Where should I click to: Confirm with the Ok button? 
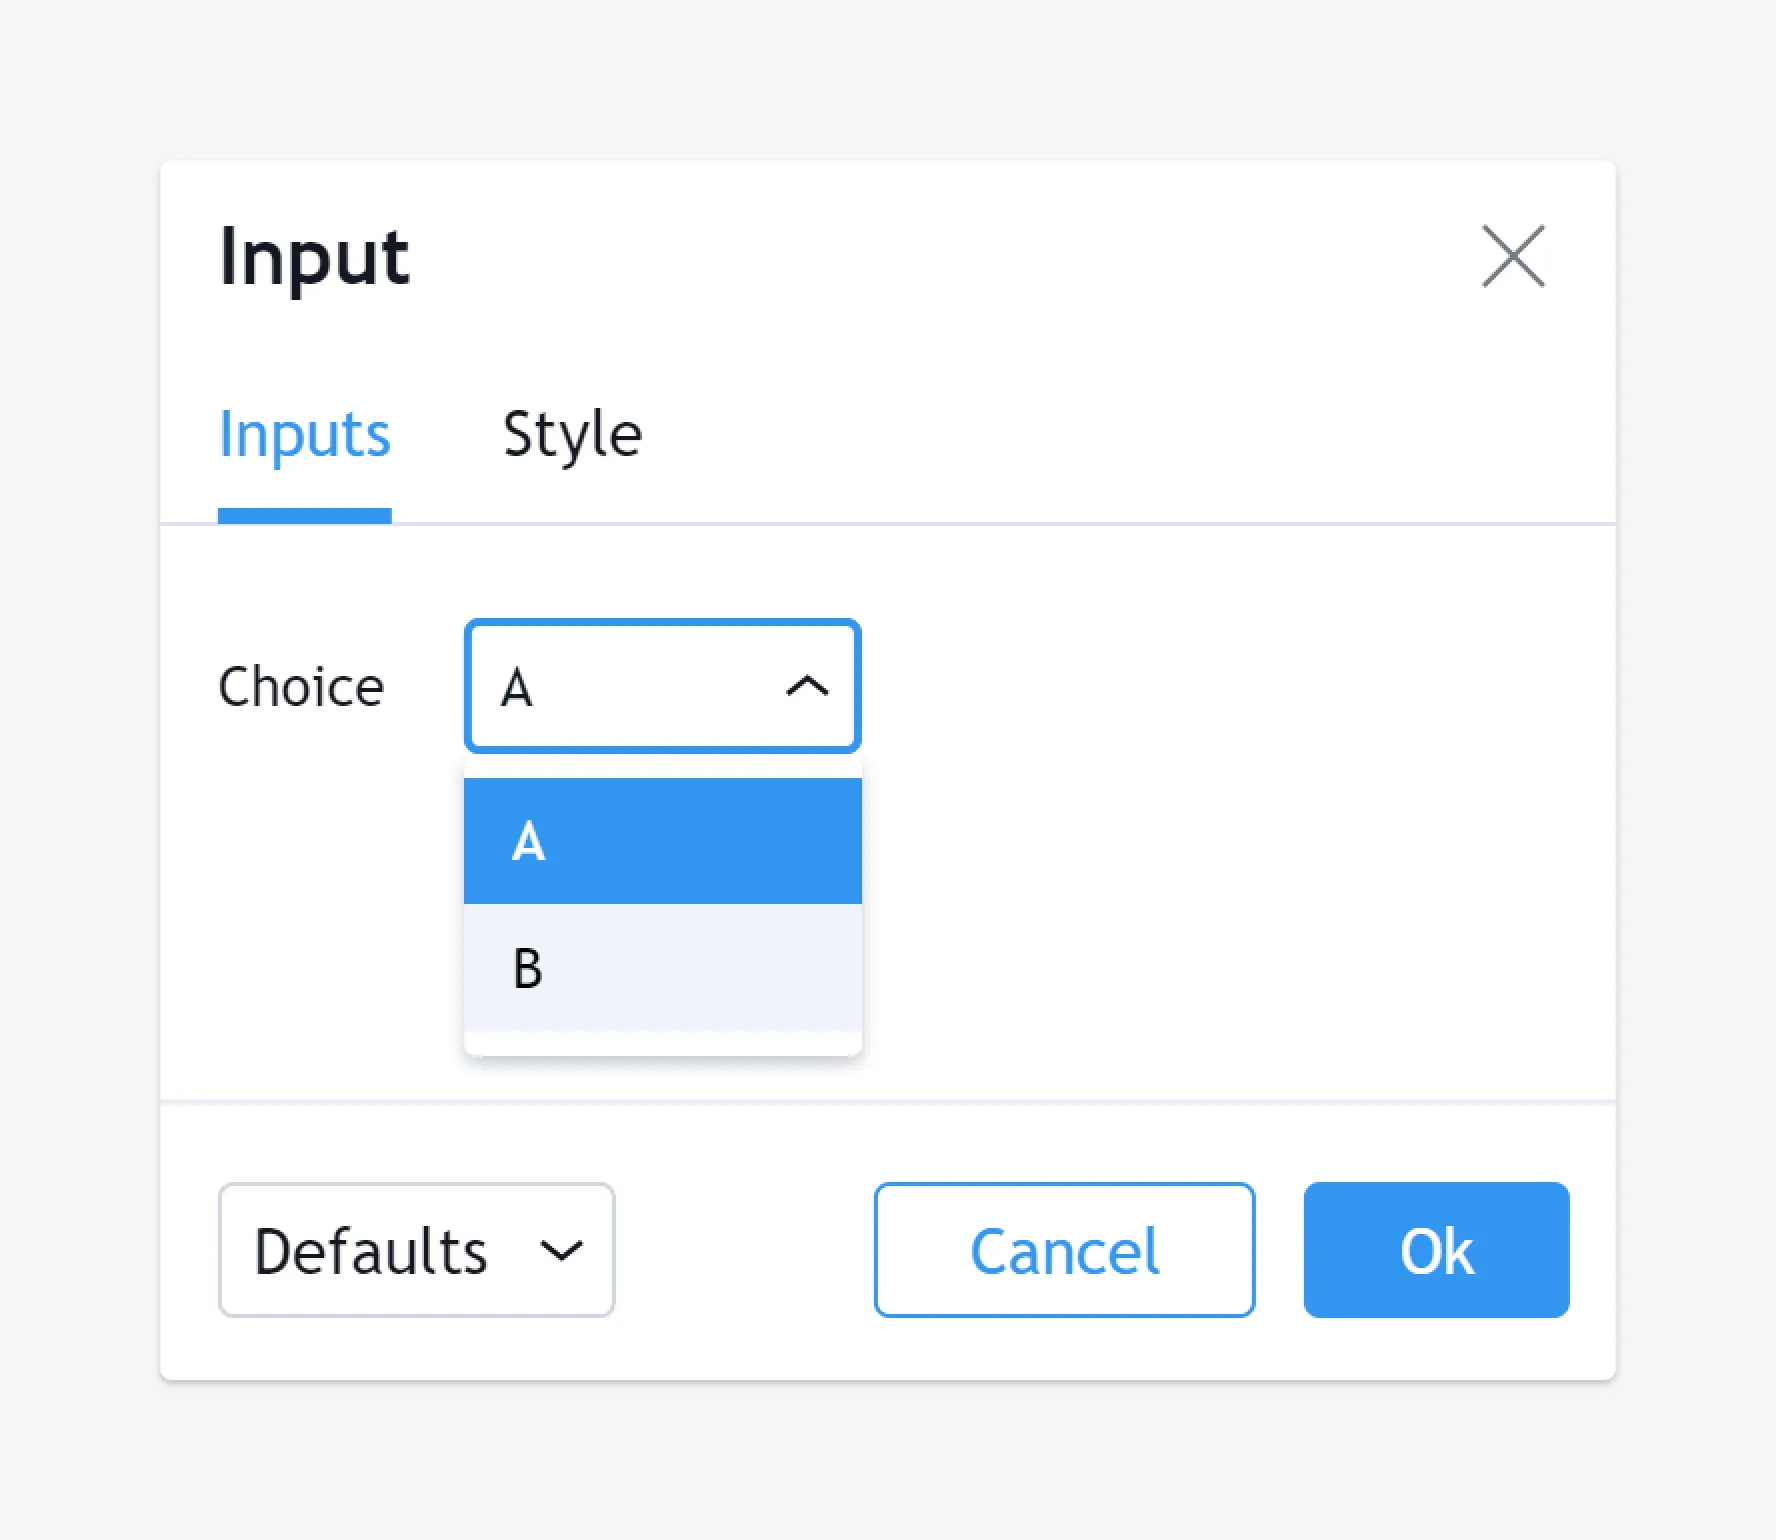(1436, 1250)
